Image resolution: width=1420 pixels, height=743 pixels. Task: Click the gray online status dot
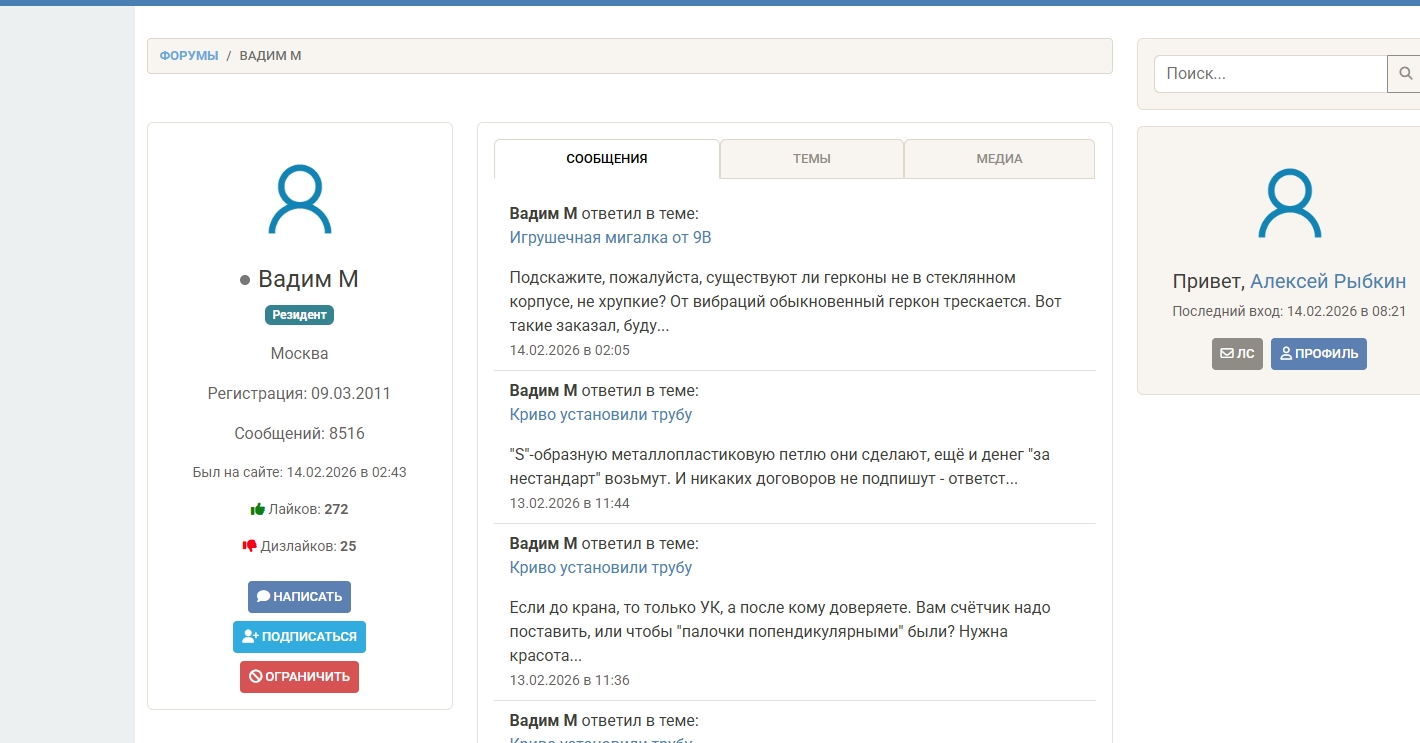pyautogui.click(x=245, y=281)
